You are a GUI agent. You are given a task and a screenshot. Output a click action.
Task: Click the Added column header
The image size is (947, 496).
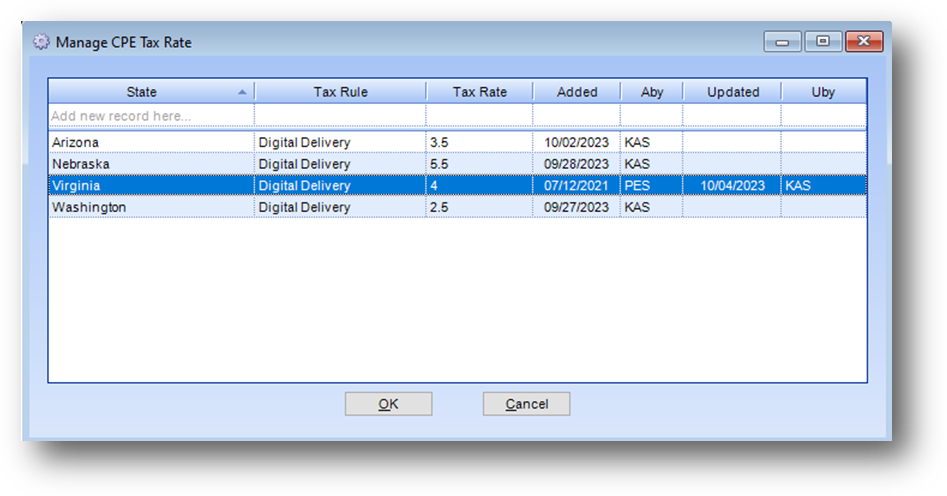pyautogui.click(x=577, y=92)
